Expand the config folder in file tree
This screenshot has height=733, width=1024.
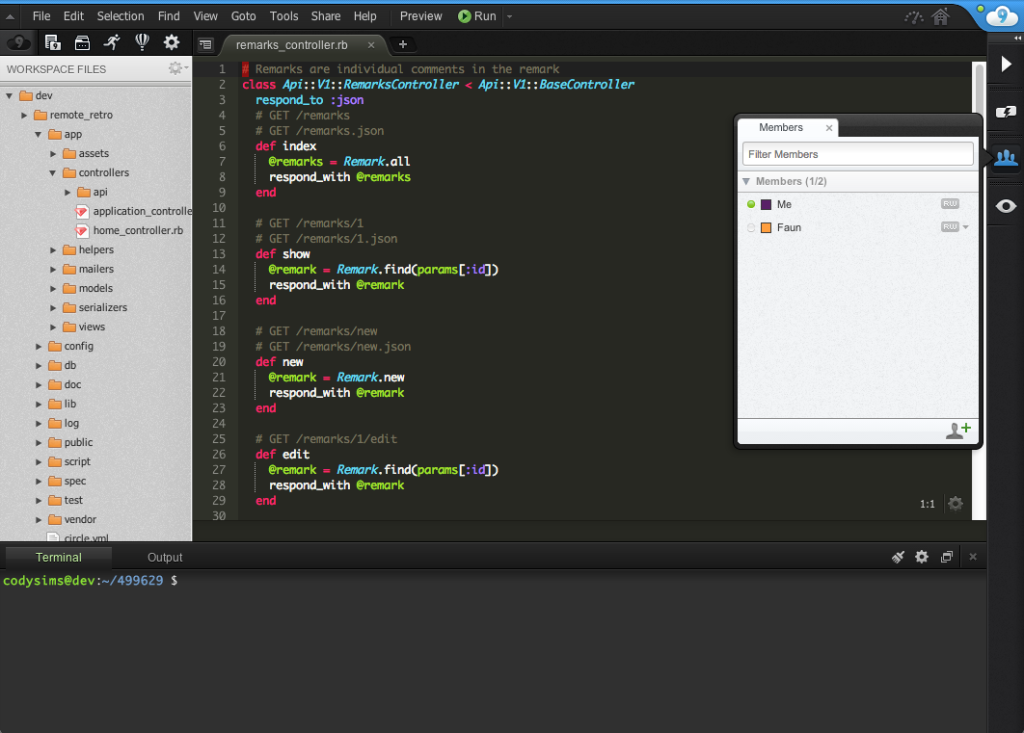(40, 346)
